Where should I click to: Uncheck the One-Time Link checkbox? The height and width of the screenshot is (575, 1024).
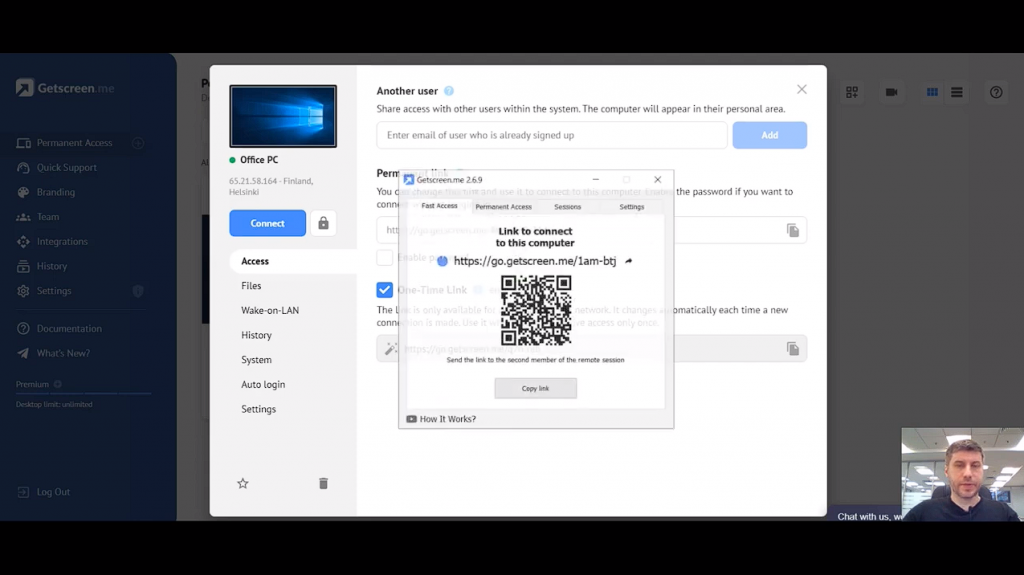pyautogui.click(x=385, y=290)
